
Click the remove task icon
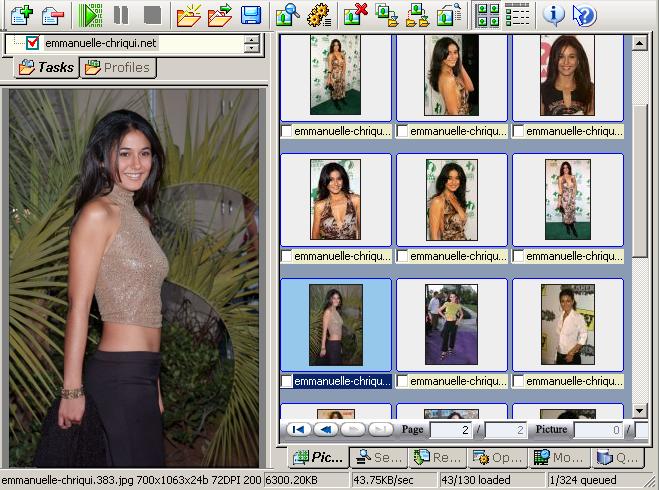tap(53, 16)
